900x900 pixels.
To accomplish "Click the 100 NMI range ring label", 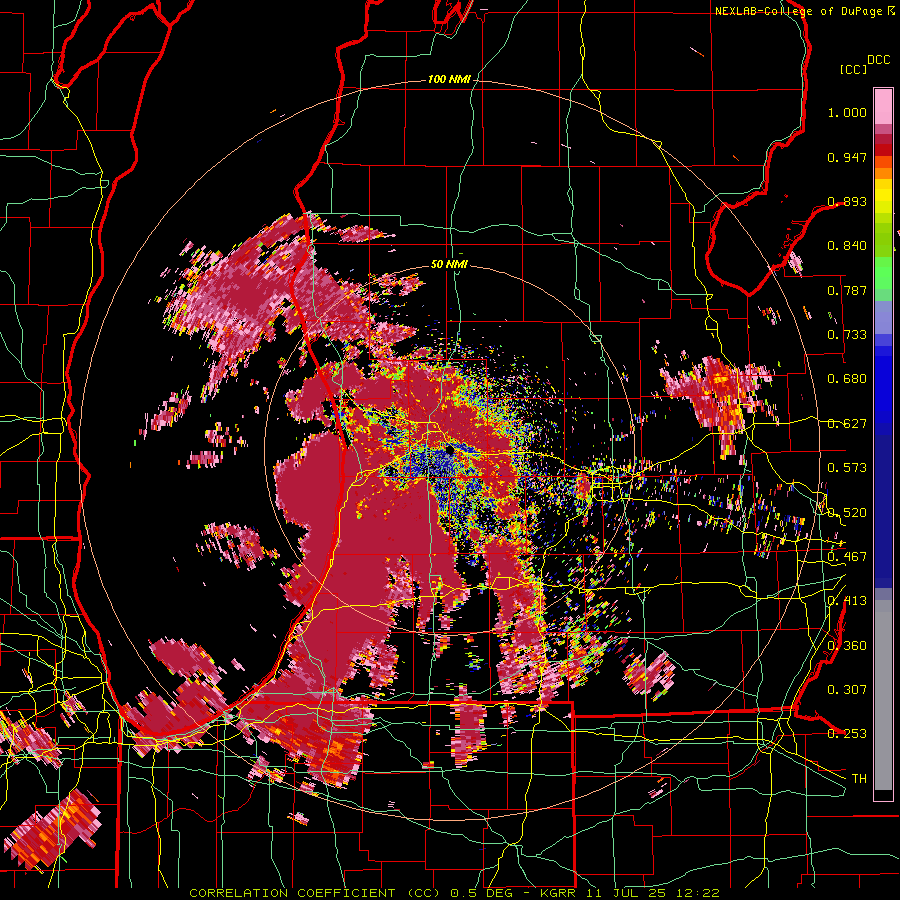I will coord(449,79).
